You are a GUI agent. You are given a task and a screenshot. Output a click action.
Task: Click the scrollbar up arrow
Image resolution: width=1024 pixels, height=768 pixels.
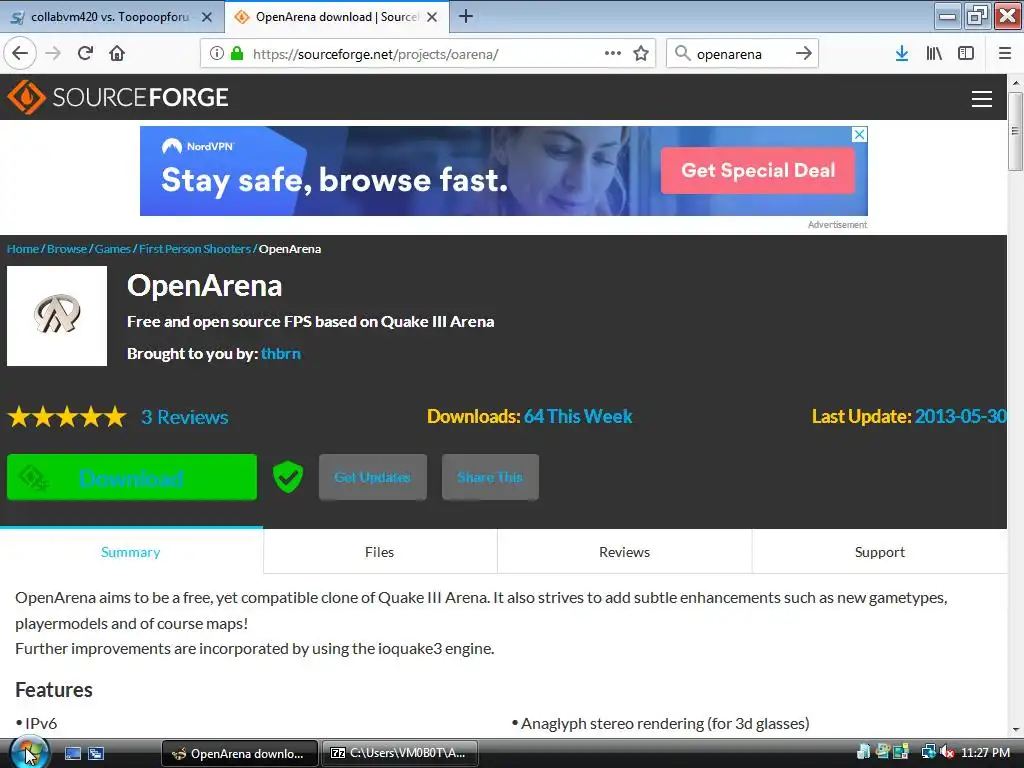1015,83
